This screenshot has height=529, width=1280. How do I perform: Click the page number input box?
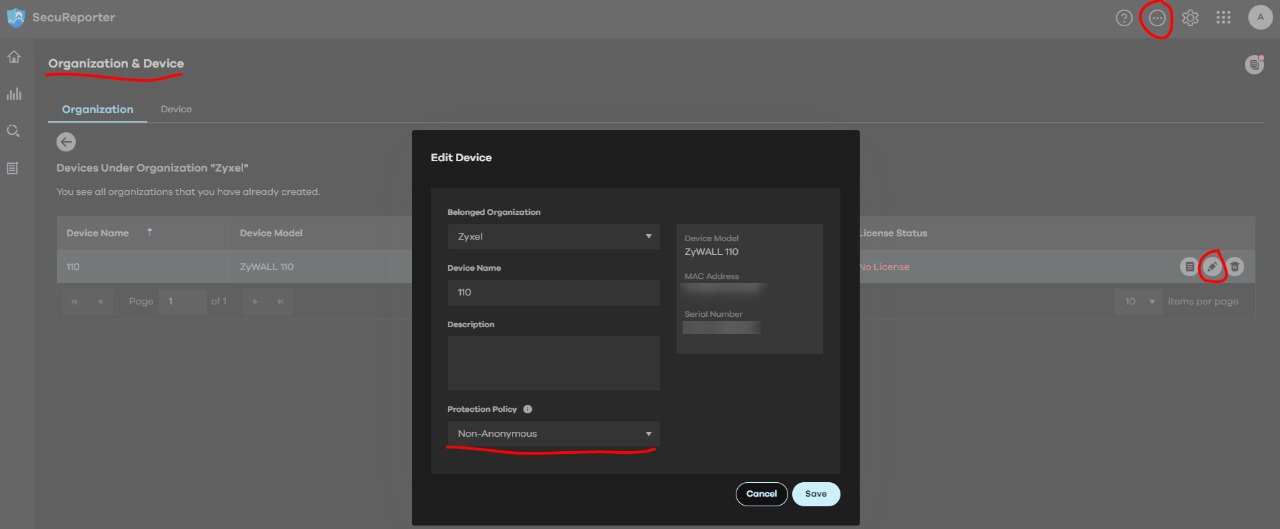click(182, 301)
